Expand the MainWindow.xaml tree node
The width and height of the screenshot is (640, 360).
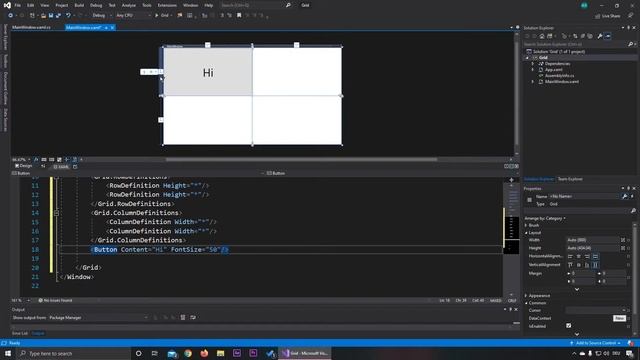[x=533, y=82]
